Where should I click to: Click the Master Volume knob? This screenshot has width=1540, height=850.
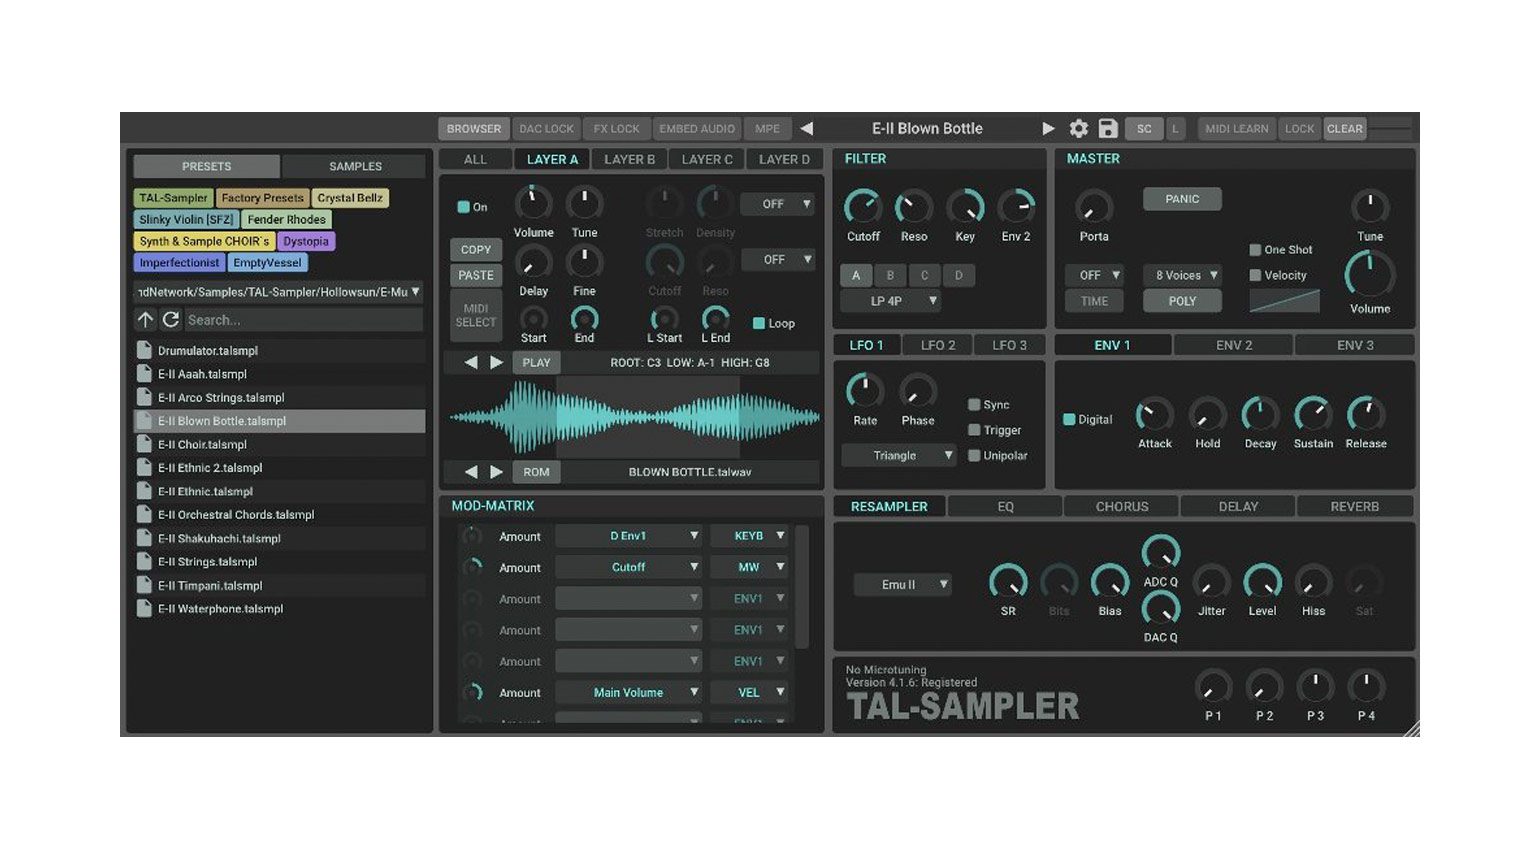(x=1369, y=274)
